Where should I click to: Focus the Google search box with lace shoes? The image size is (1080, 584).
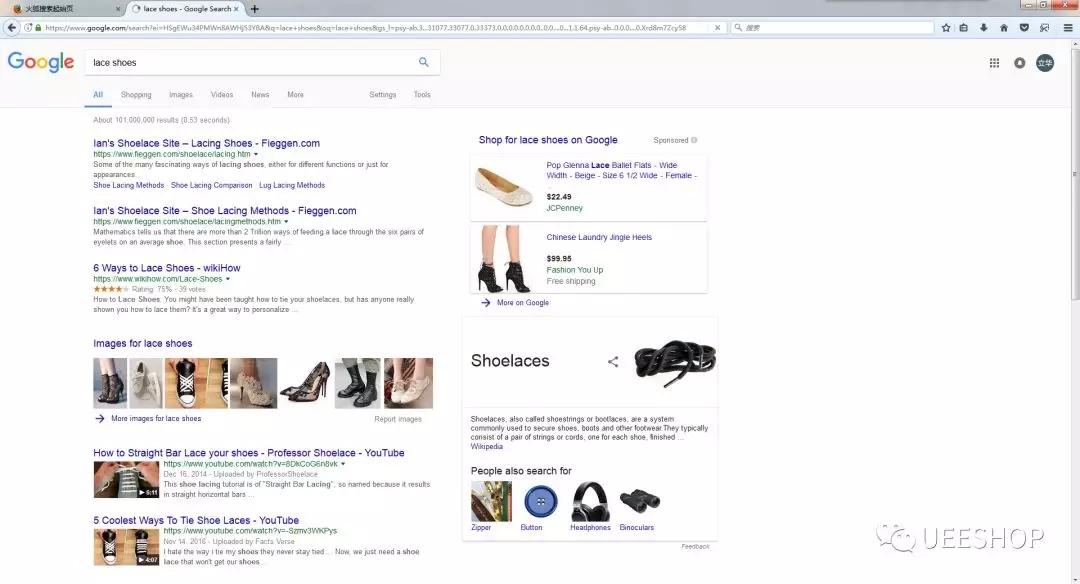pos(251,62)
